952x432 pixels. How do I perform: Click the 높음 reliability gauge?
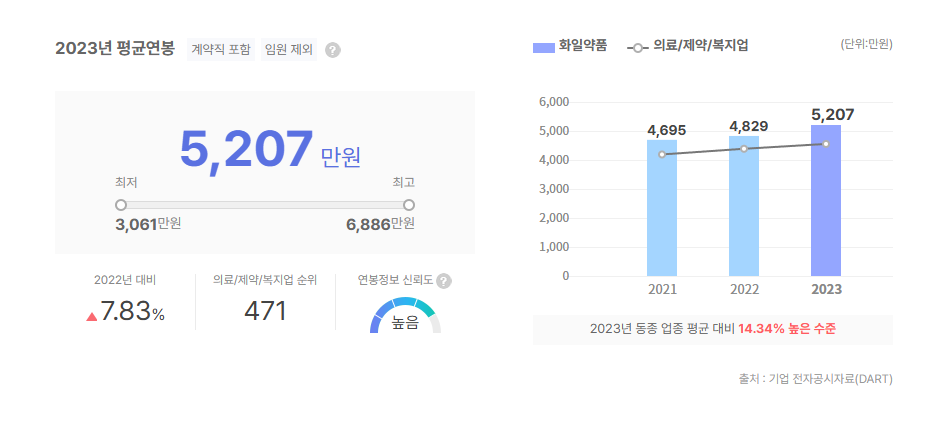(405, 316)
